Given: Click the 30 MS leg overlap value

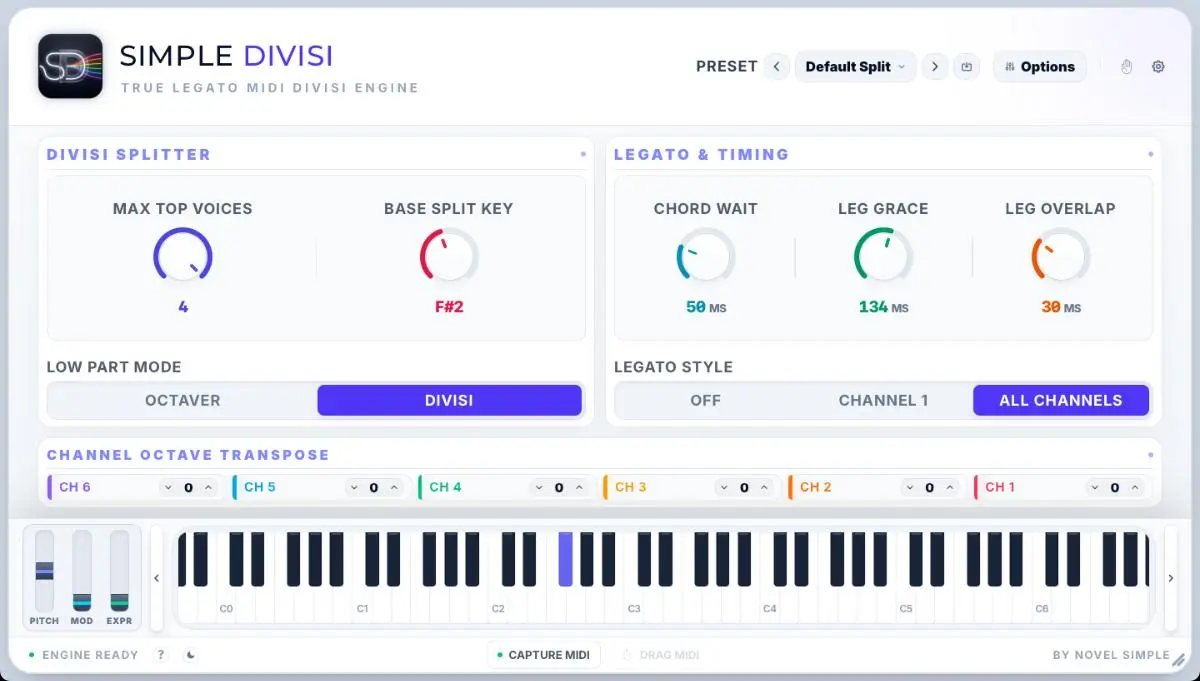Looking at the screenshot, I should [1060, 307].
